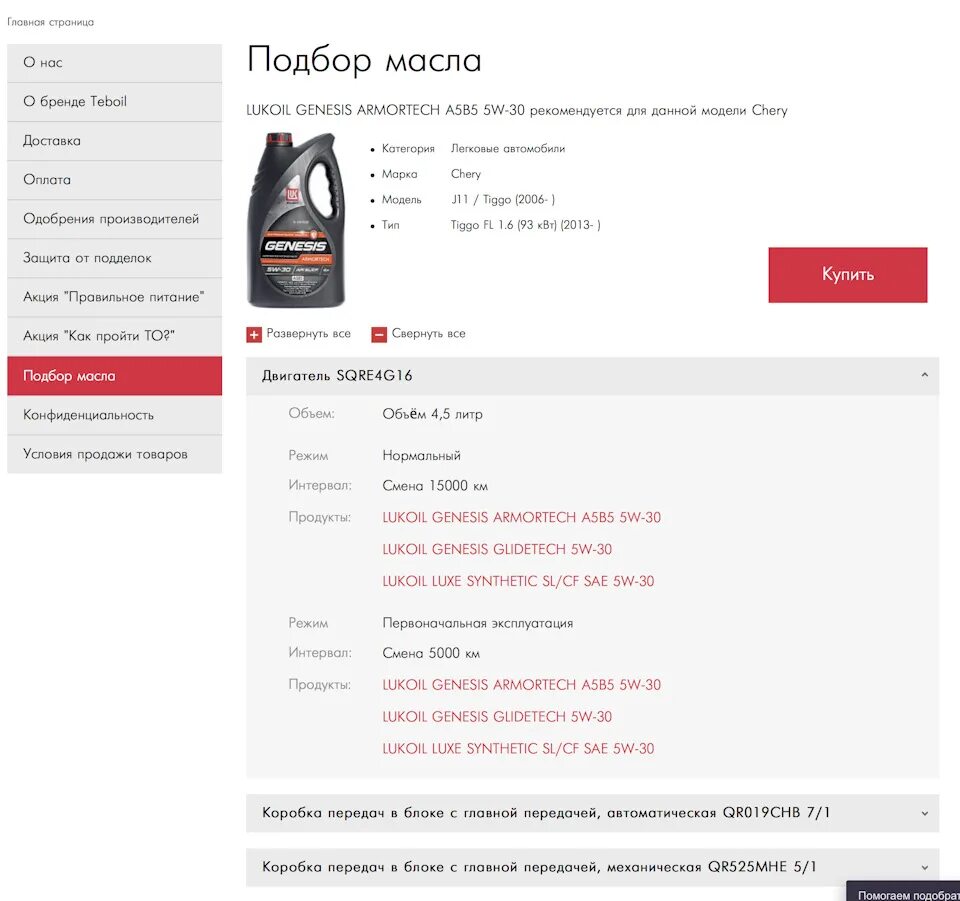960x901 pixels.
Task: Open the Конфиденциальность sidebar item
Action: tap(114, 415)
